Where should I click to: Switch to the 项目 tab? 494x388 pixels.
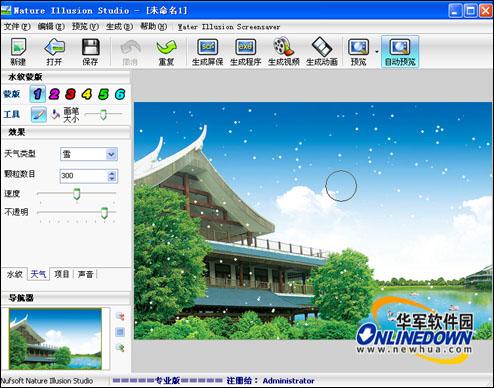[x=62, y=274]
